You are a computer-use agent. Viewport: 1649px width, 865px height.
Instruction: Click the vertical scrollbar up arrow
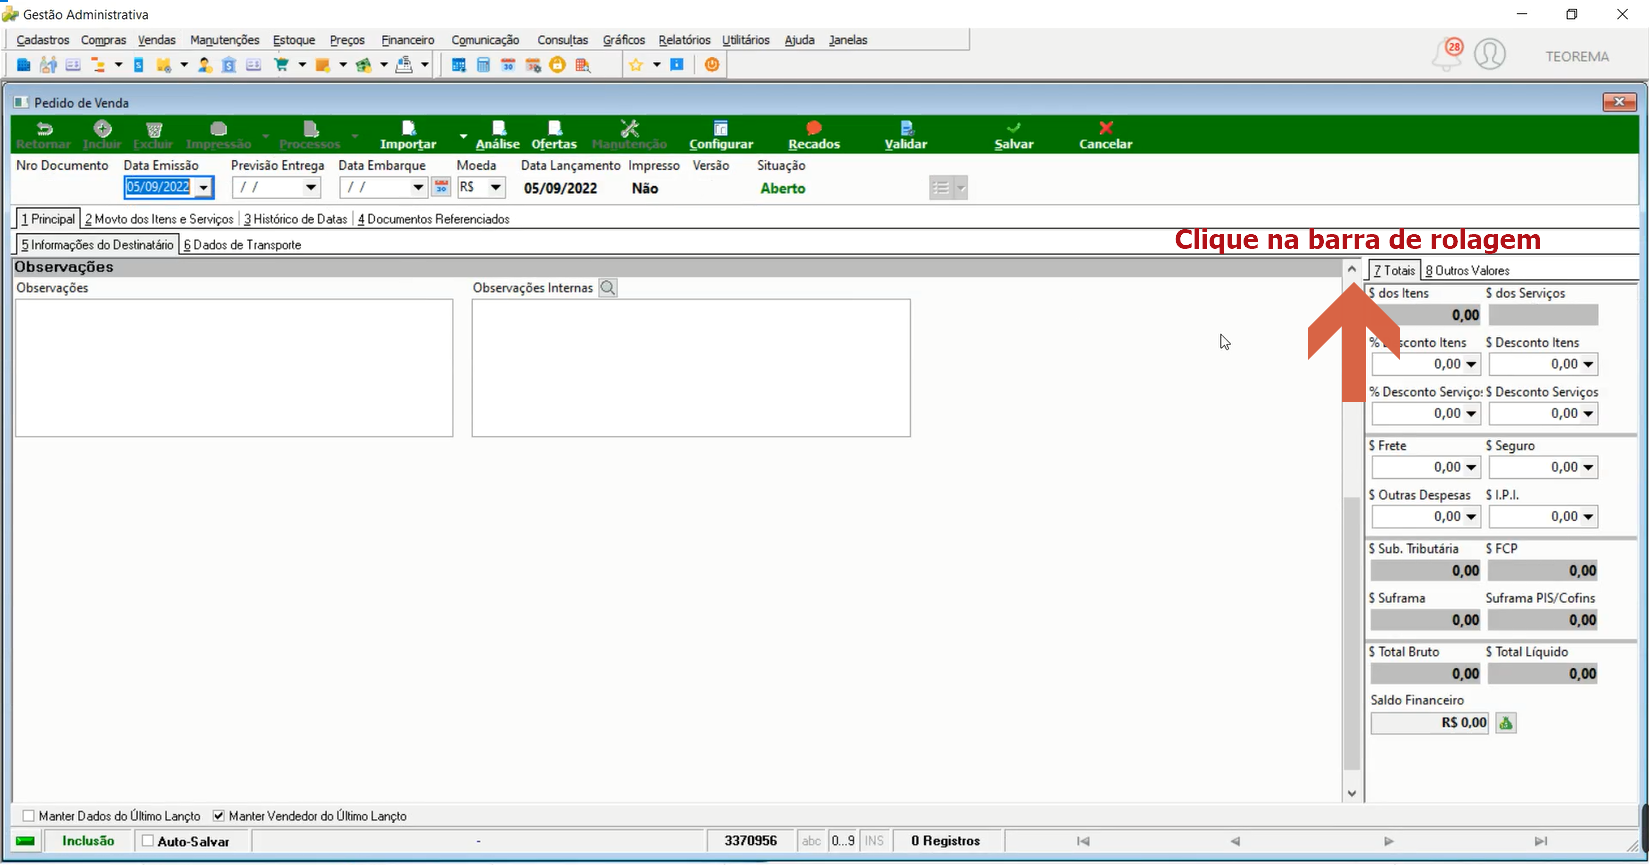click(x=1352, y=269)
